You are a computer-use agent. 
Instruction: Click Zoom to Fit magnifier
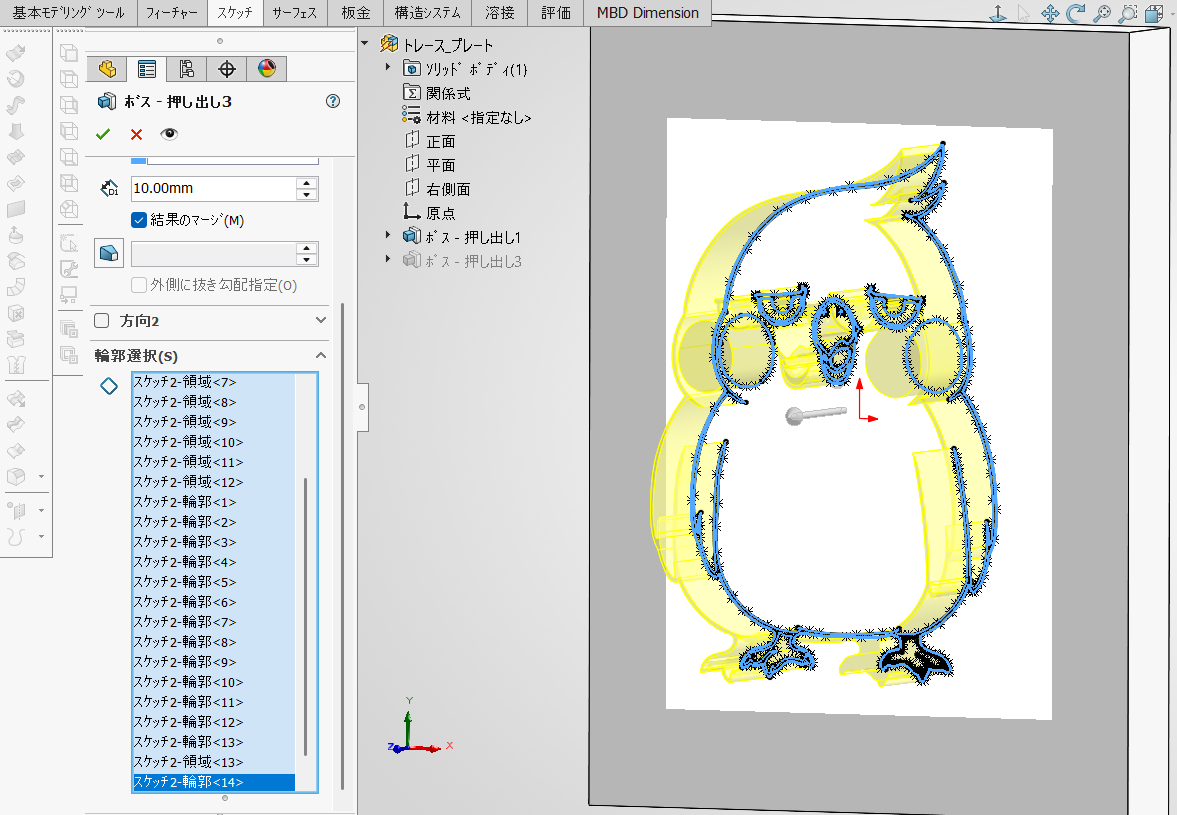click(1101, 14)
